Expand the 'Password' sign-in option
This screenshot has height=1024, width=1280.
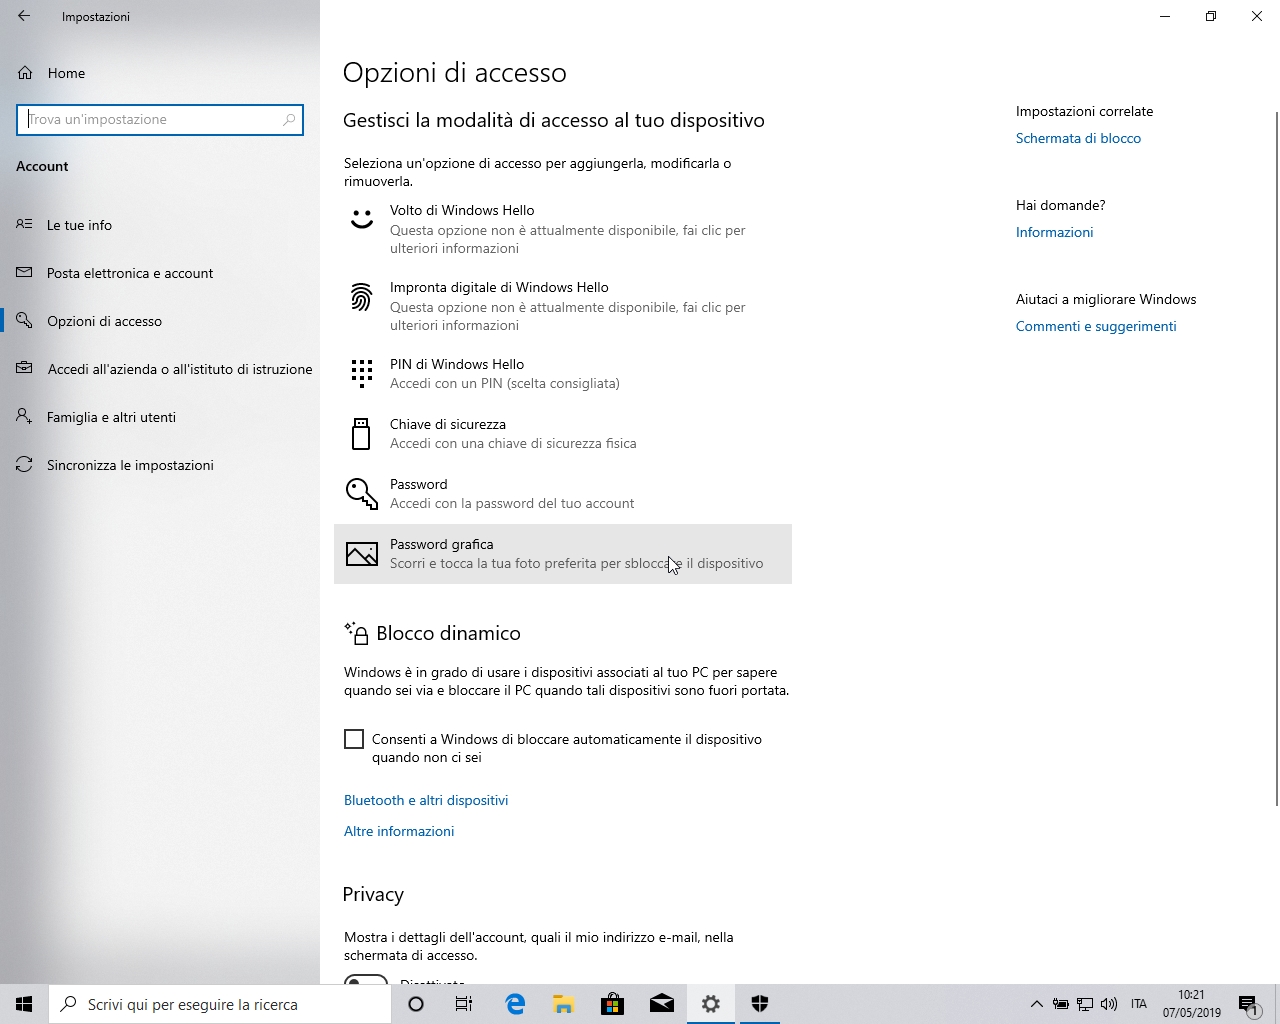[x=563, y=493]
